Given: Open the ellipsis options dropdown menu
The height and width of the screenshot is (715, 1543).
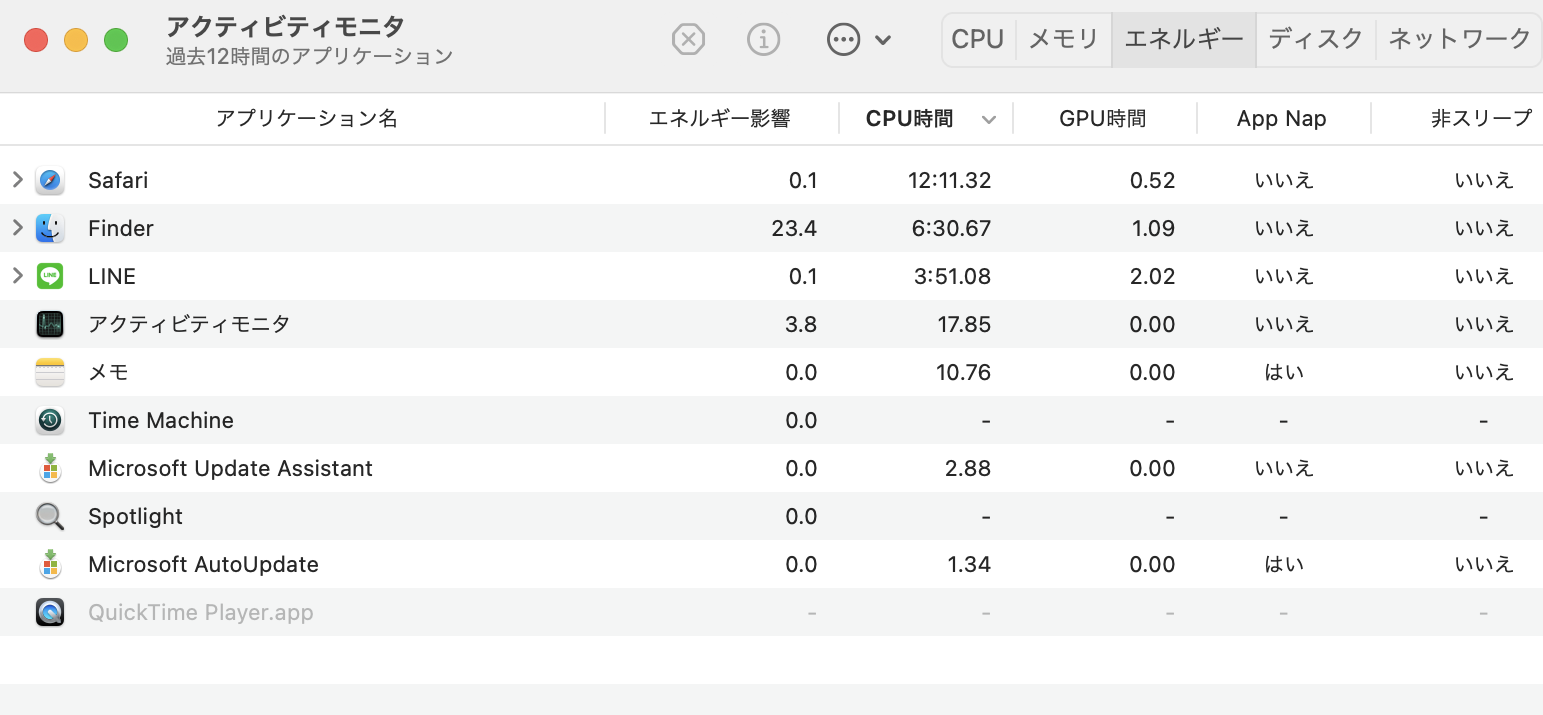Looking at the screenshot, I should 858,40.
